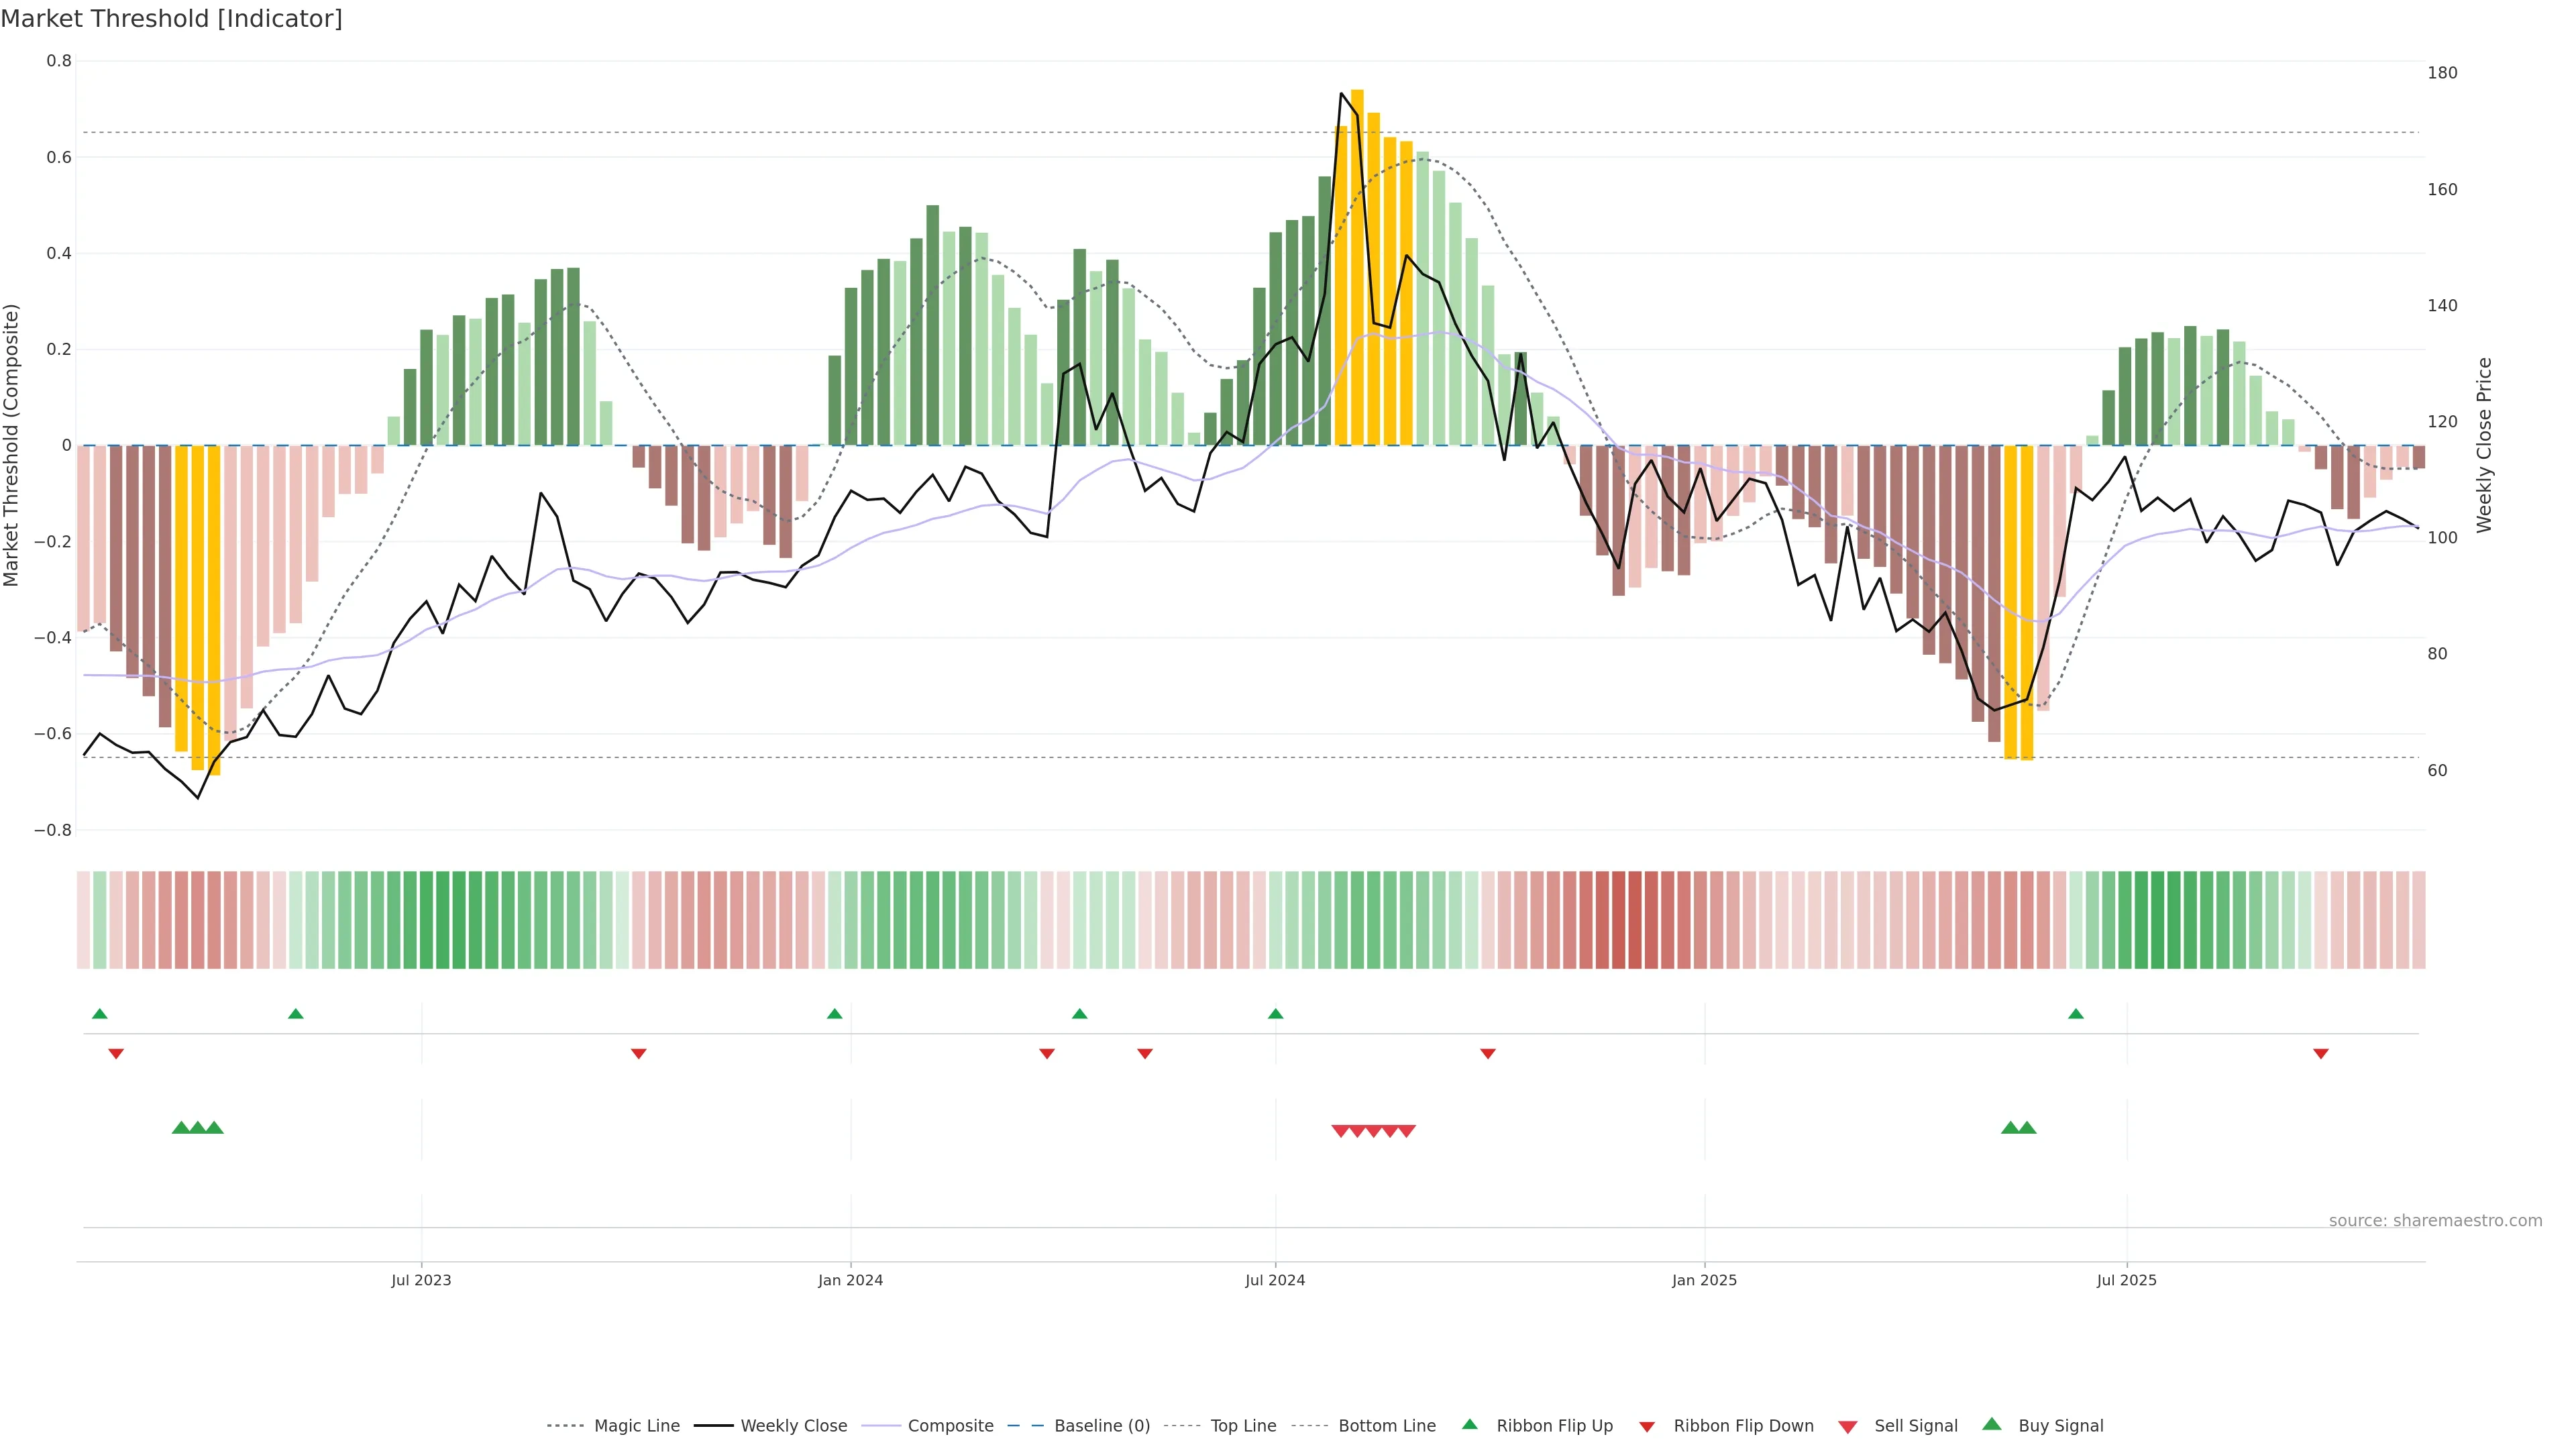
Task: Click Buy Signal legend triangle icon
Action: (x=1991, y=1424)
